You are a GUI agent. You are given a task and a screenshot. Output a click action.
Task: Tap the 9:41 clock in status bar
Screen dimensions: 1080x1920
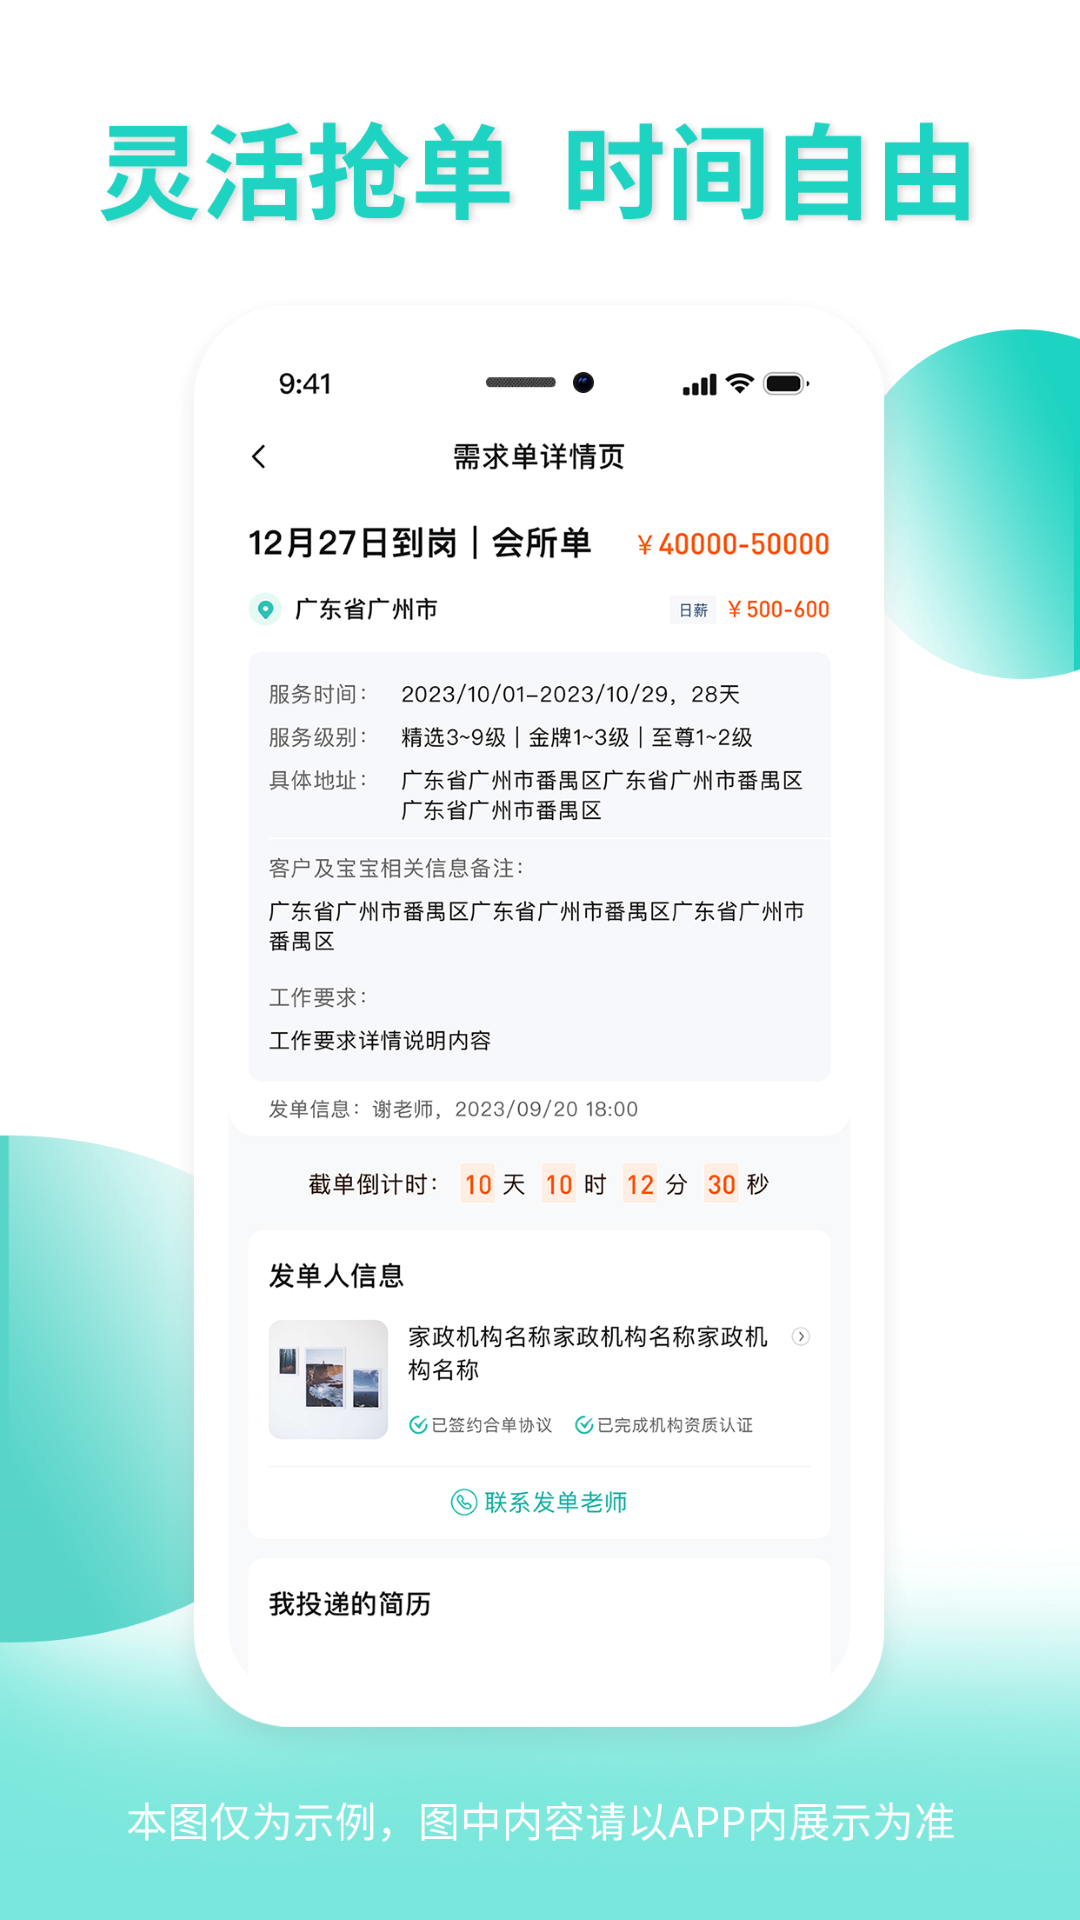click(305, 384)
